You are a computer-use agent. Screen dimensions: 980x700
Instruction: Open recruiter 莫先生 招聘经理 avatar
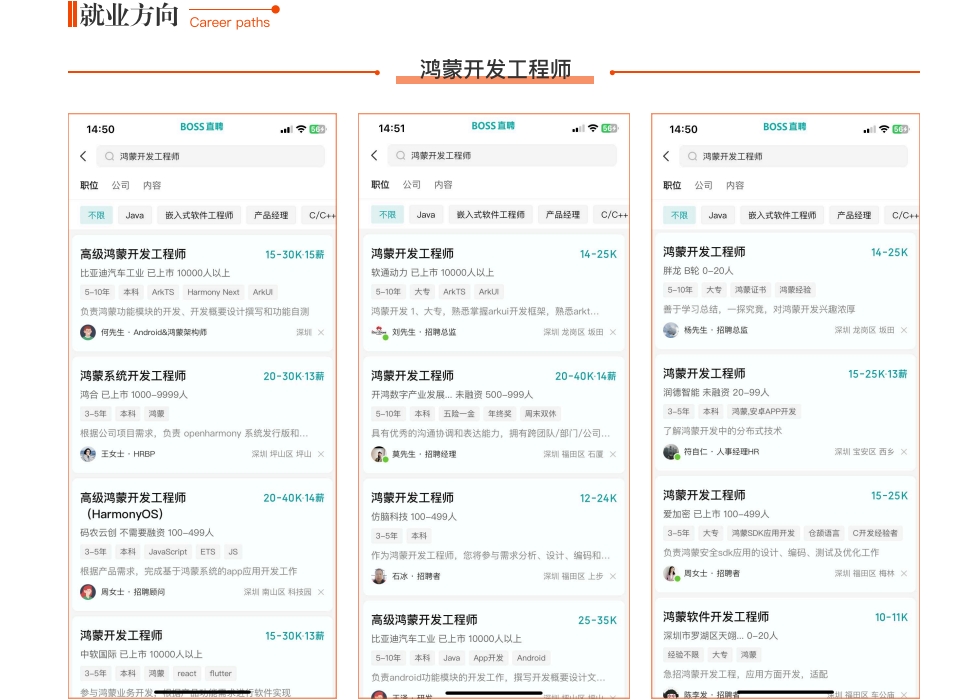(x=379, y=454)
